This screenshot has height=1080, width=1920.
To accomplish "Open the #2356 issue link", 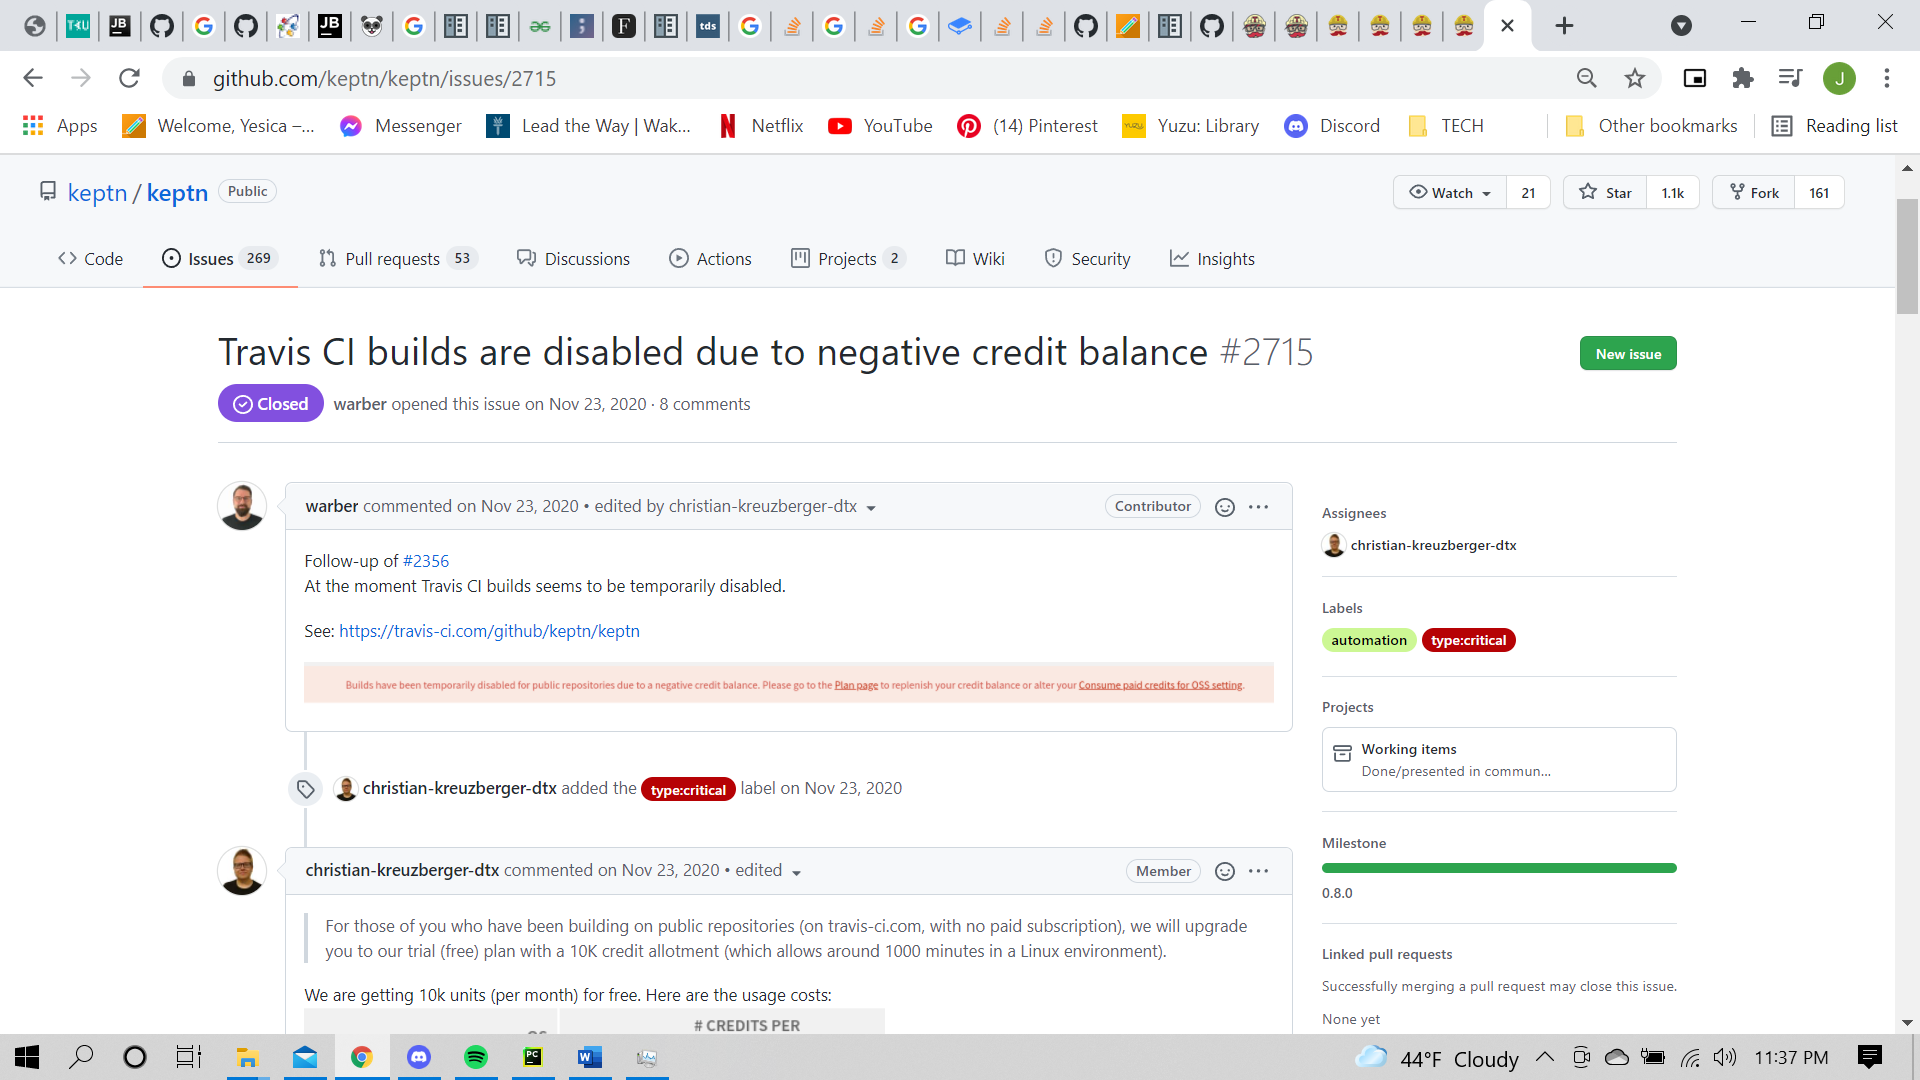I will 426,561.
